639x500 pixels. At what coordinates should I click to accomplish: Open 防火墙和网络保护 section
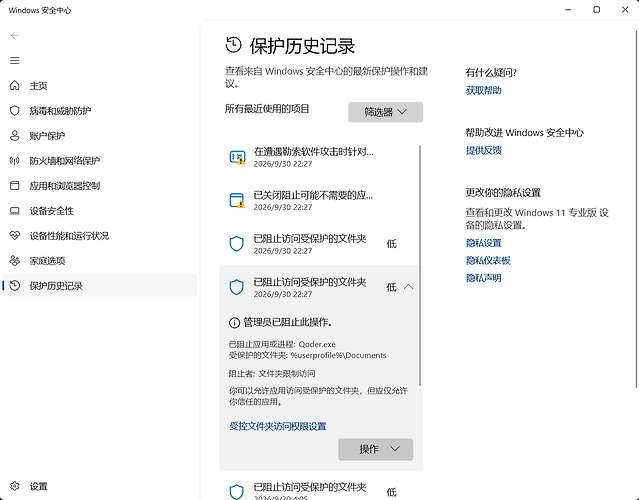(x=99, y=161)
